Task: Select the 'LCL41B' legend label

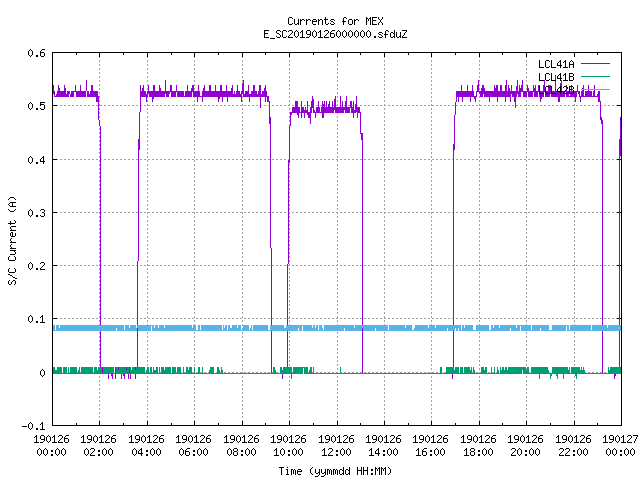Action: [556, 77]
